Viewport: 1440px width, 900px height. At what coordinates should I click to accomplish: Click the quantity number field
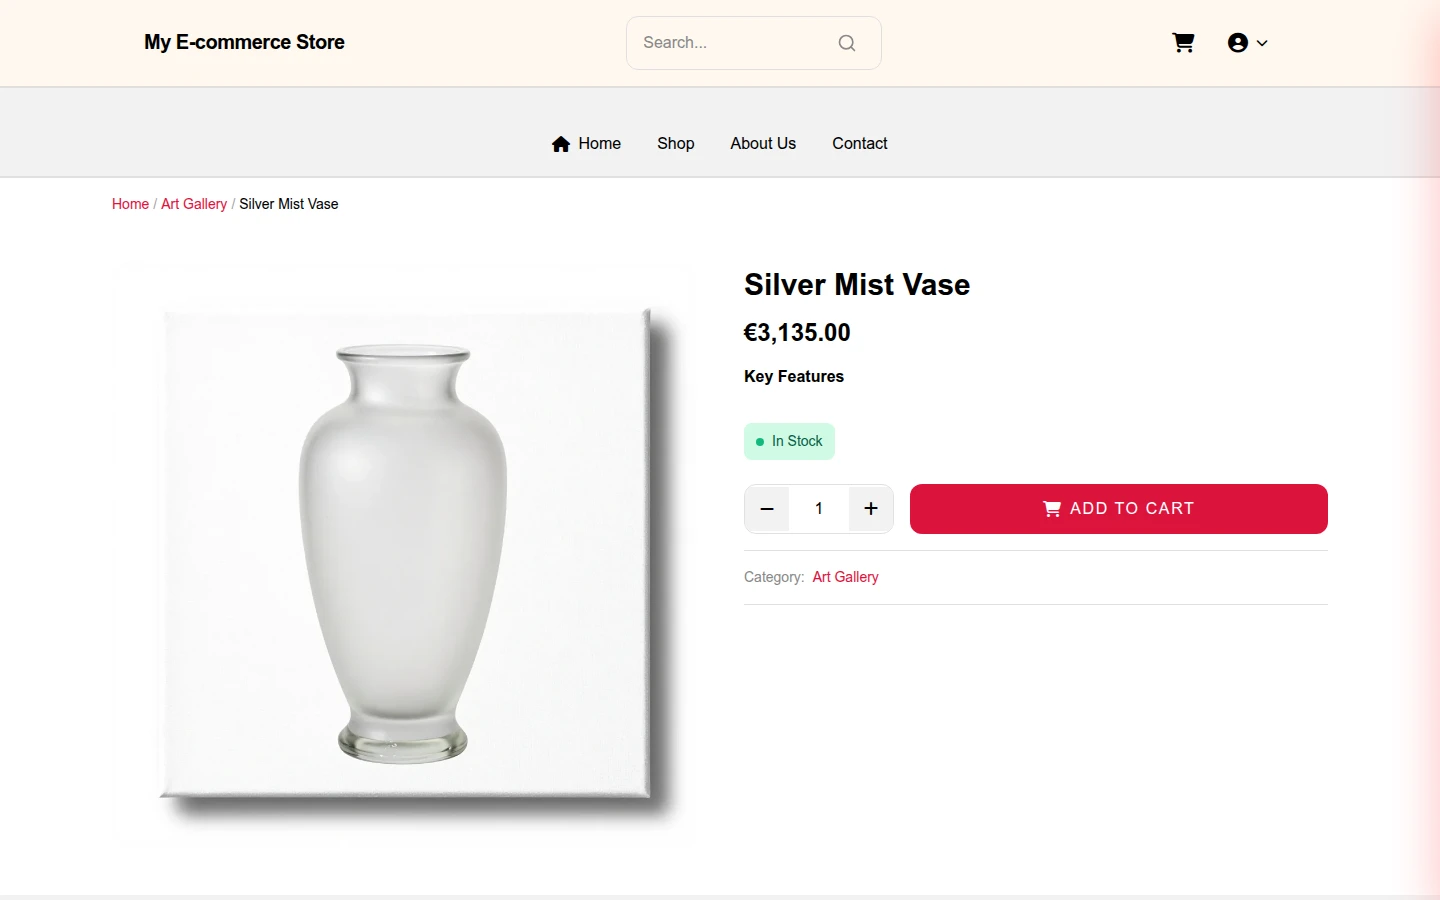[819, 509]
